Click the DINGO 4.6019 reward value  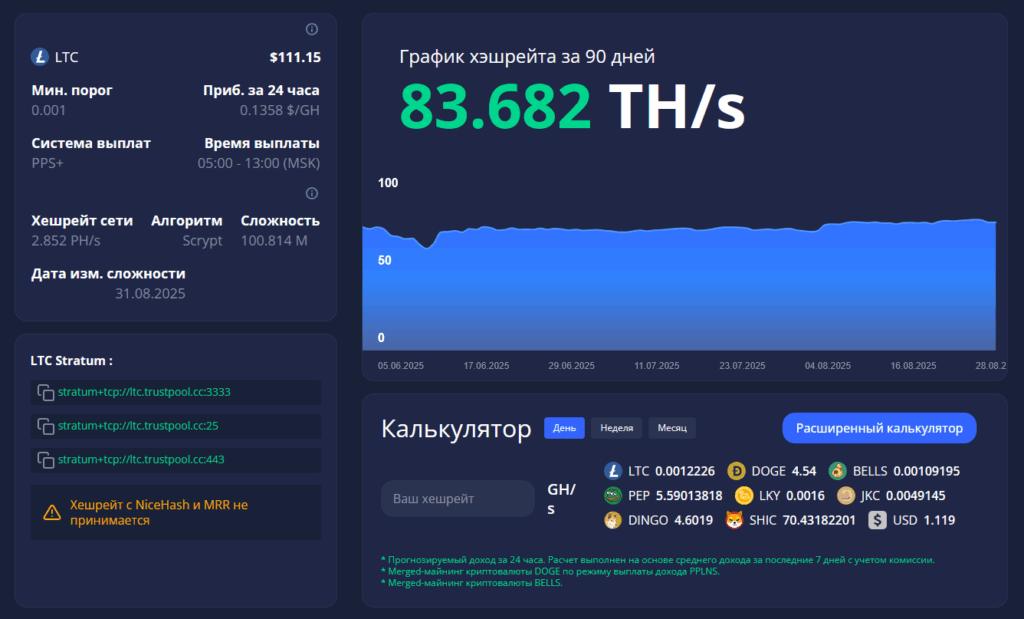click(694, 520)
